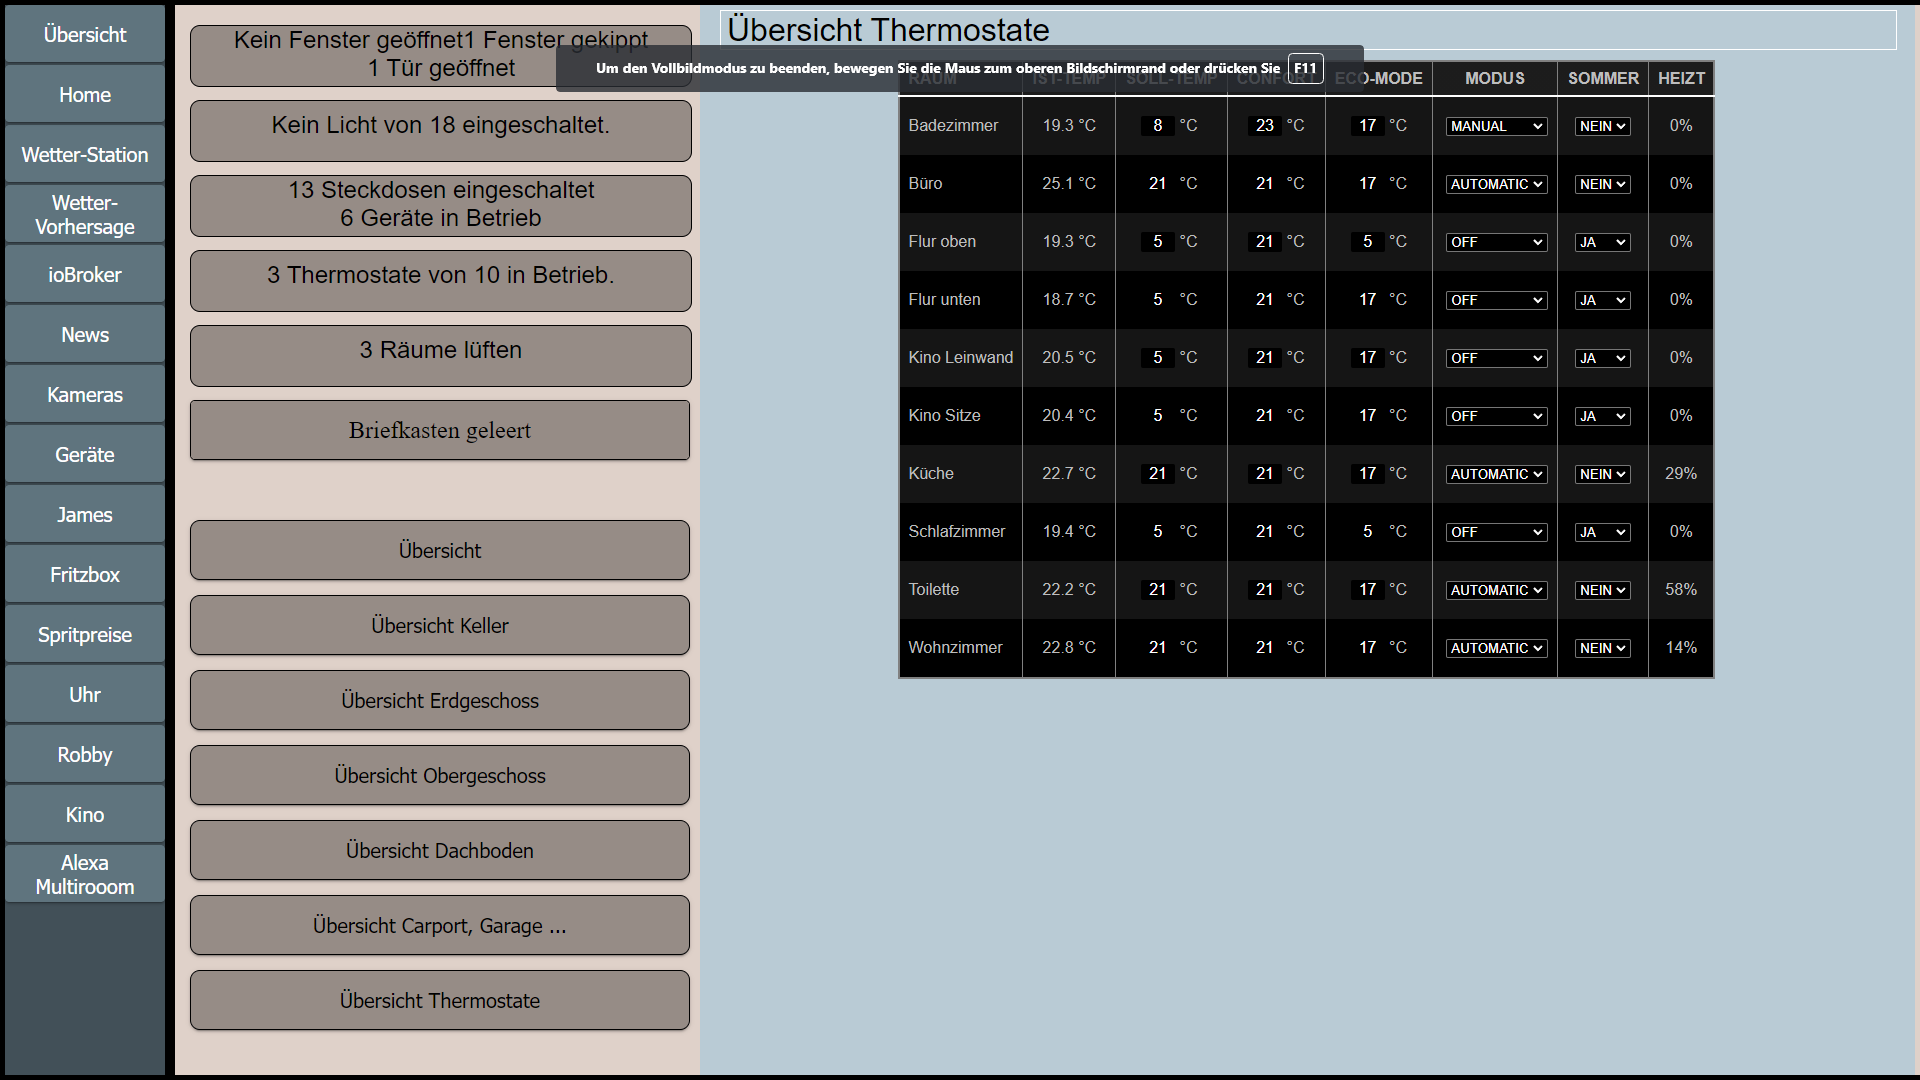Open the Alexa Multiroom sidebar item

pyautogui.click(x=85, y=875)
